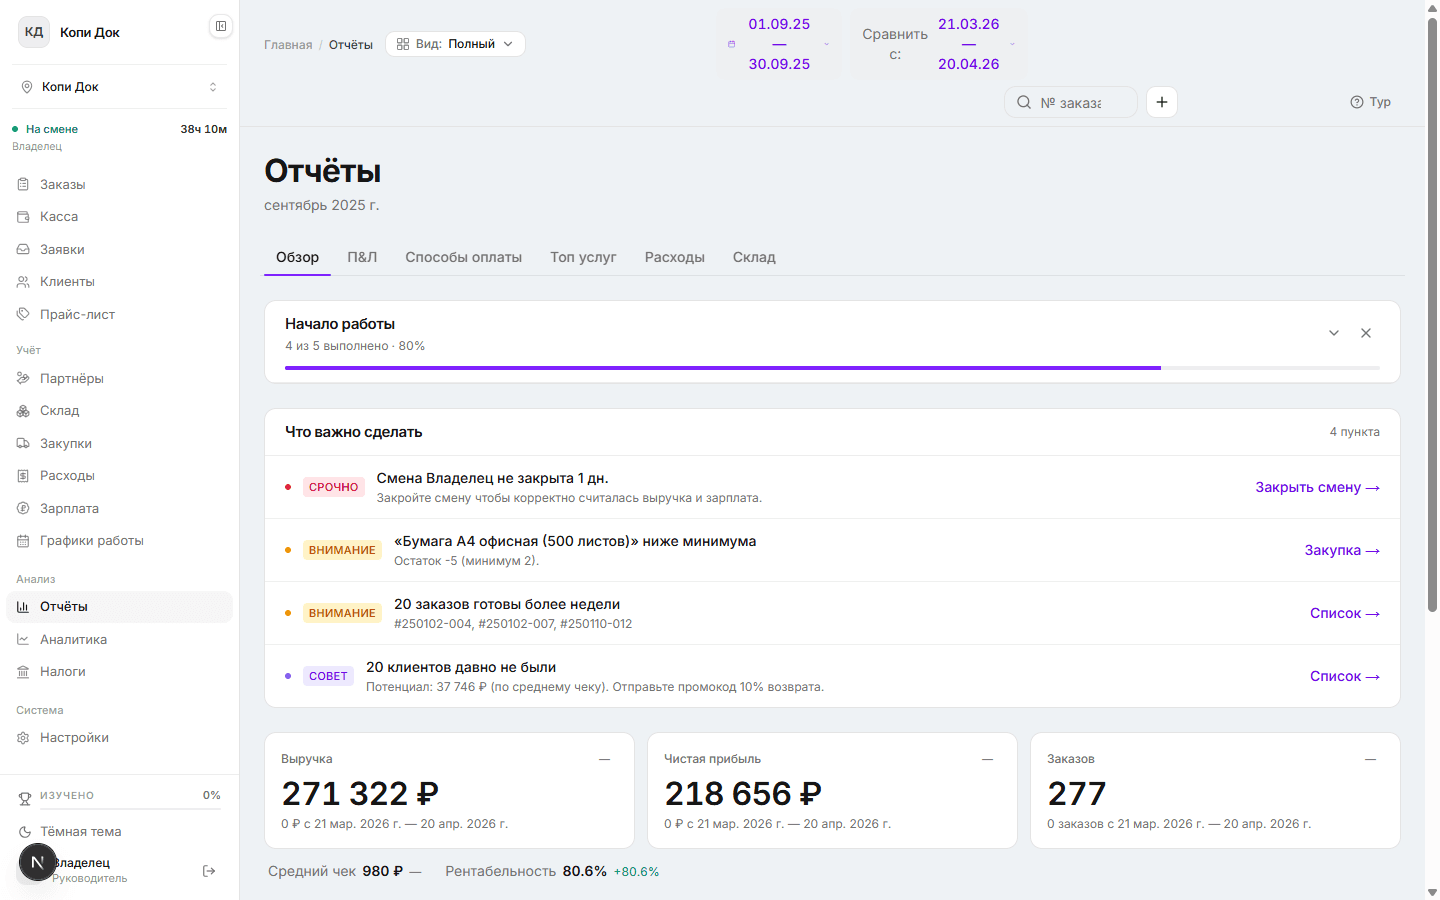Open the 01.09.25 — 30.09.25 date range picker
The image size is (1440, 900).
779,44
